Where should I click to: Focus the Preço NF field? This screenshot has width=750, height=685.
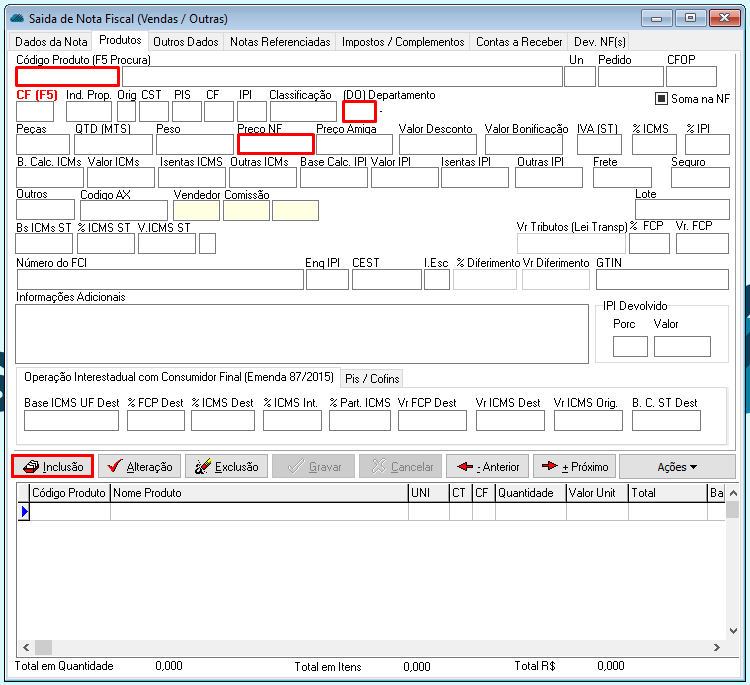(x=275, y=144)
